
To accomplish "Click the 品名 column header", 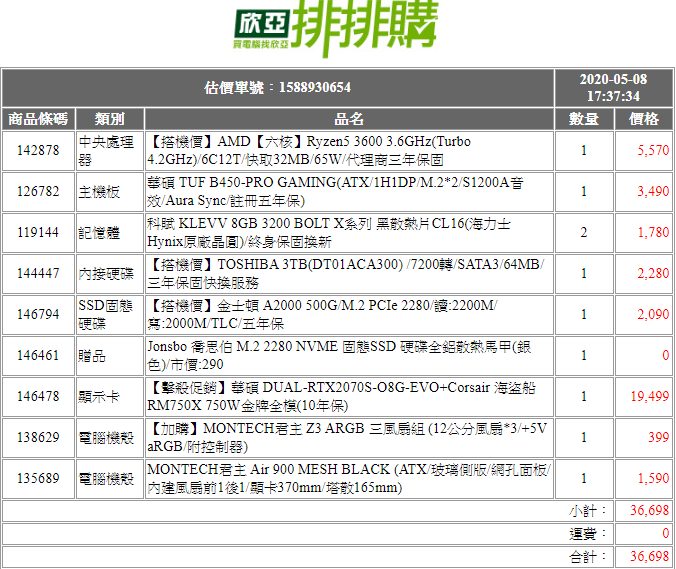I will (349, 119).
